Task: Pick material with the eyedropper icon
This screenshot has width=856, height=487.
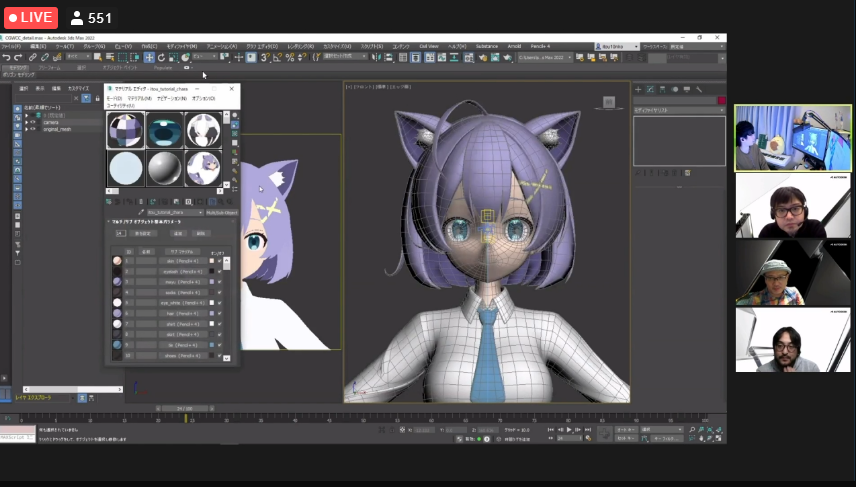Action: (141, 212)
